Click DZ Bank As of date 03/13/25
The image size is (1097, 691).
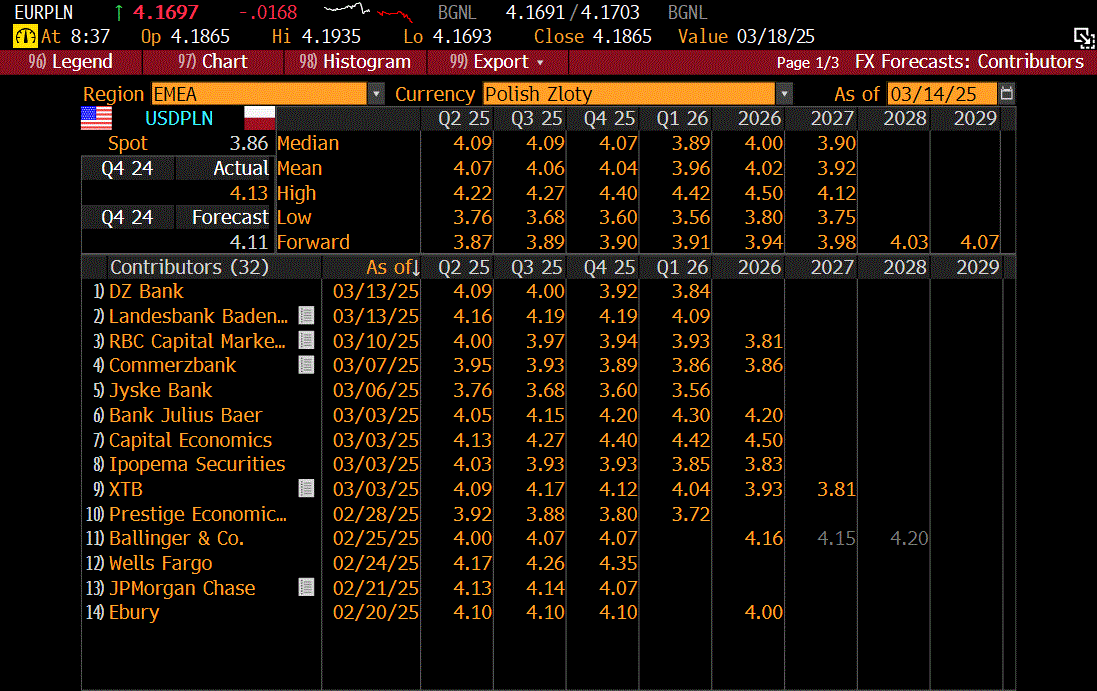(376, 291)
